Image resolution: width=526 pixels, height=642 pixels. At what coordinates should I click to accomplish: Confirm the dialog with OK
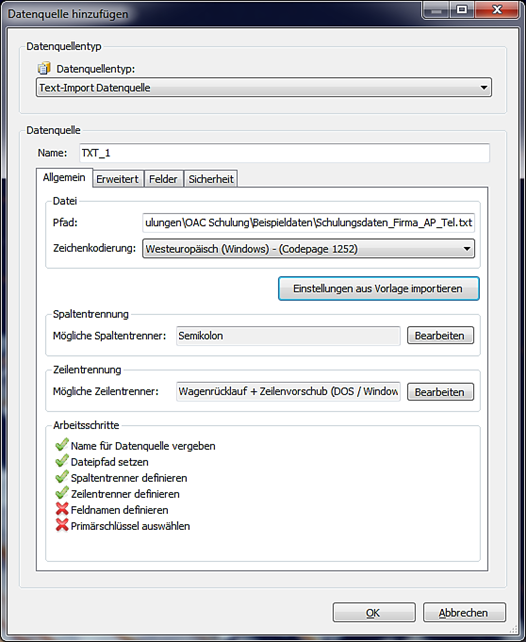[374, 613]
